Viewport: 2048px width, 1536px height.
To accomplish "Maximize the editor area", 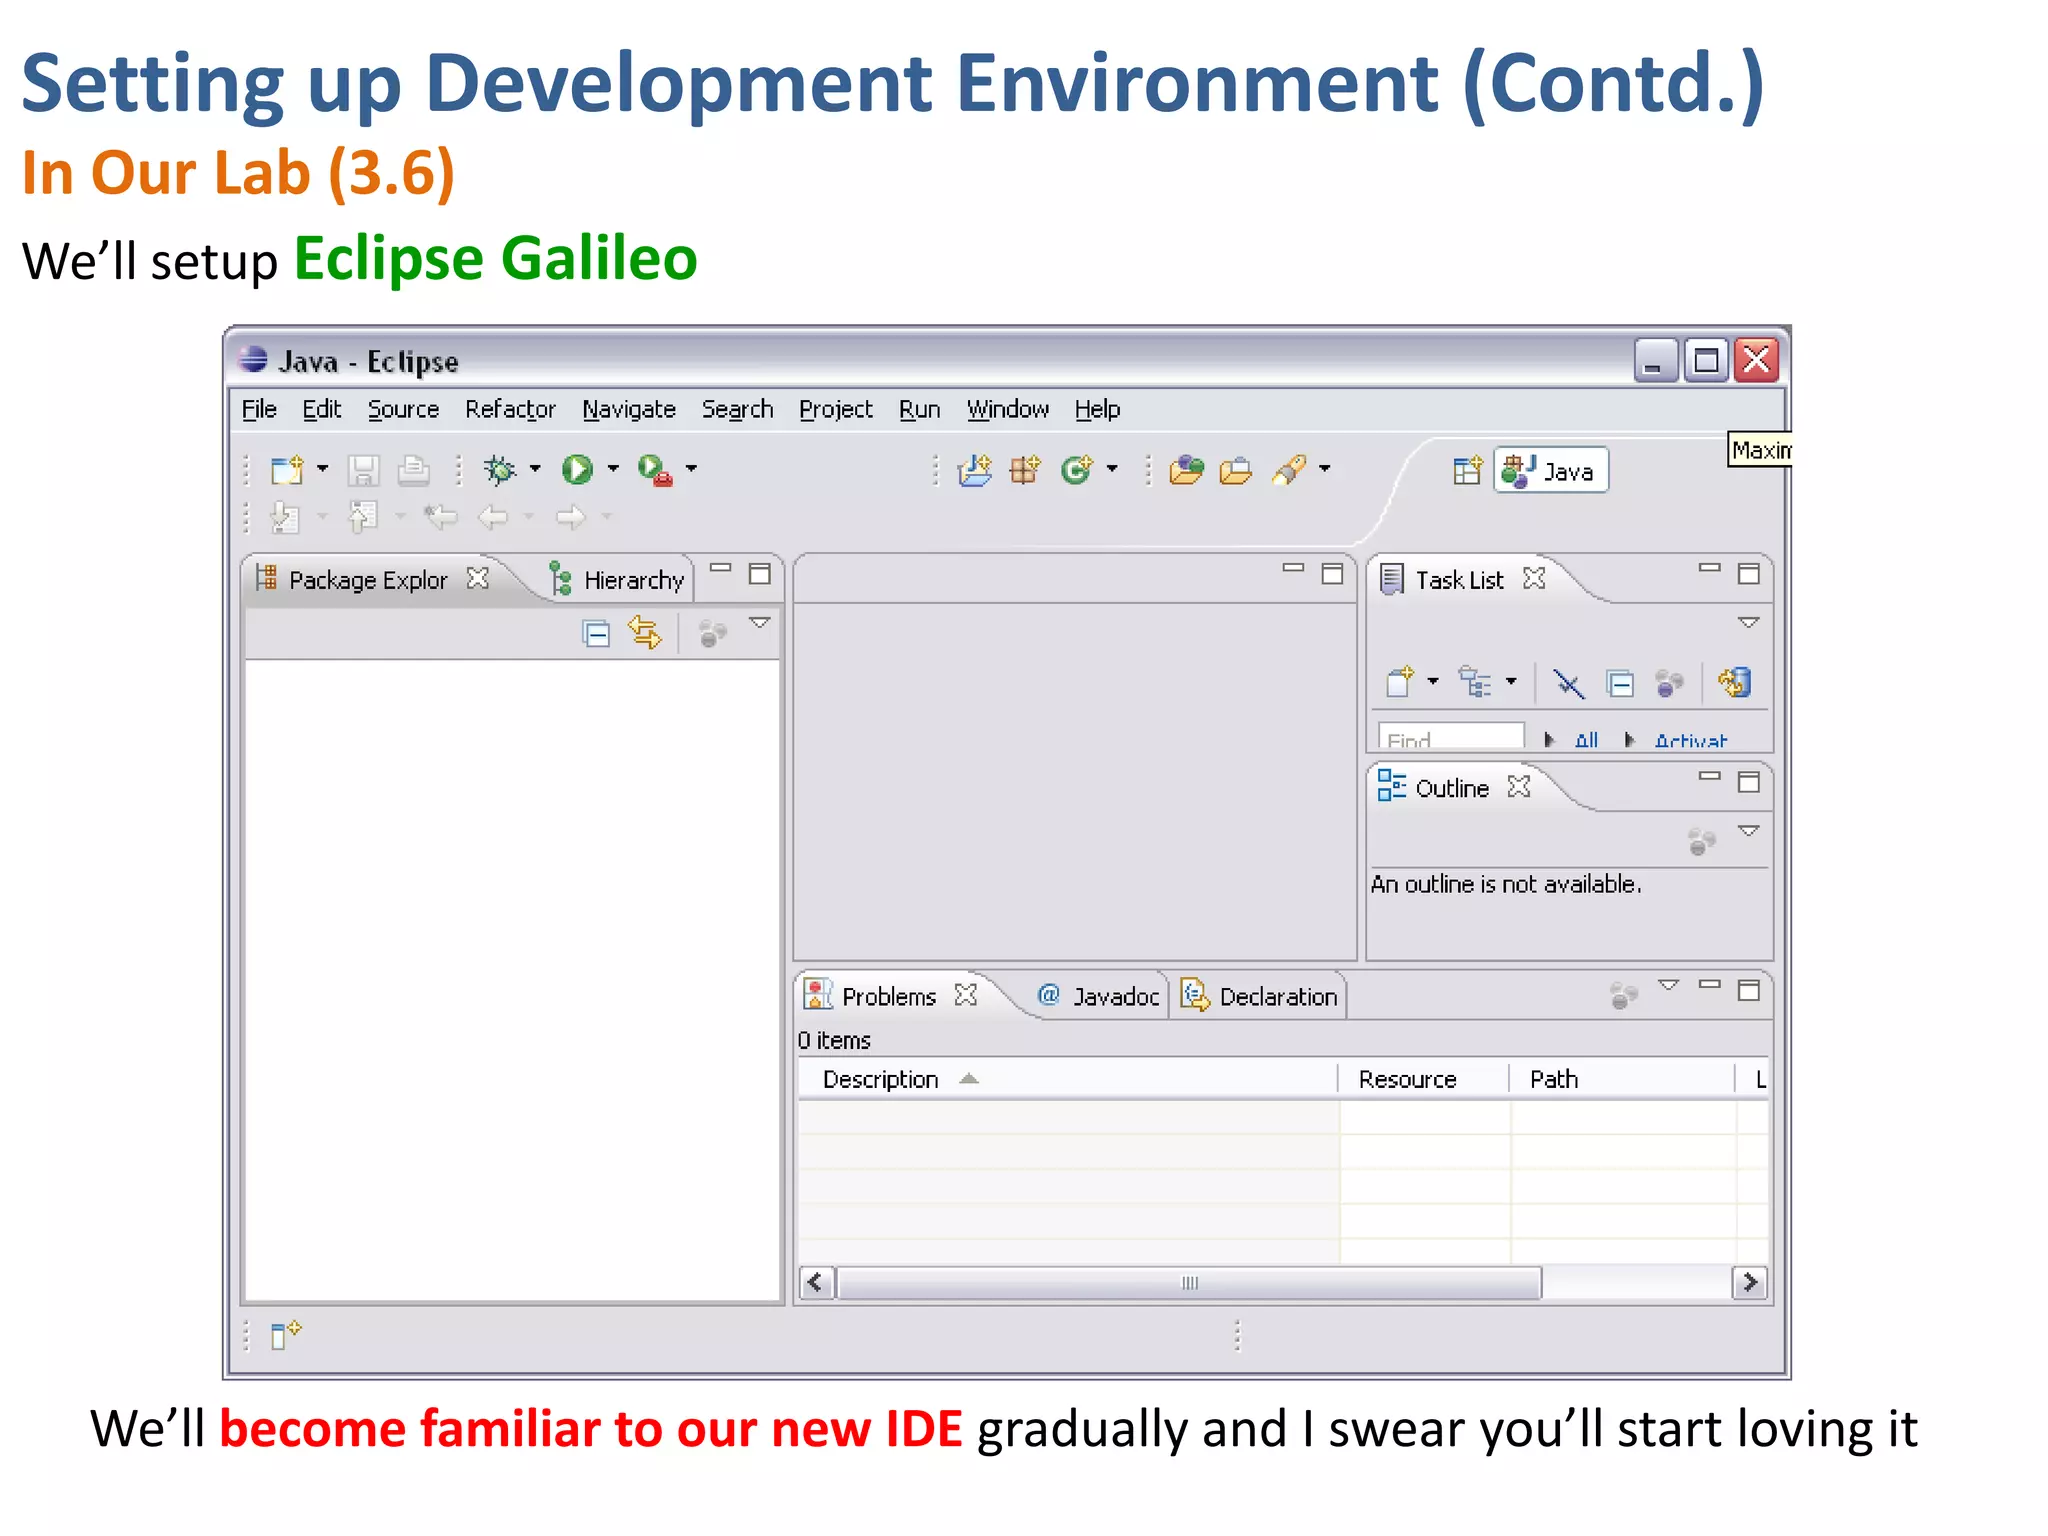I will tap(1332, 574).
